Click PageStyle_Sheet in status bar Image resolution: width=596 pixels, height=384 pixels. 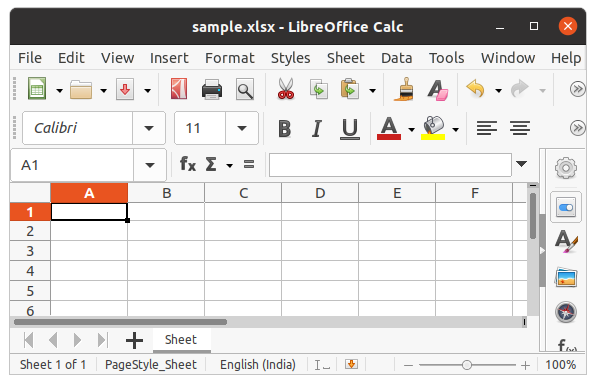coord(151,365)
